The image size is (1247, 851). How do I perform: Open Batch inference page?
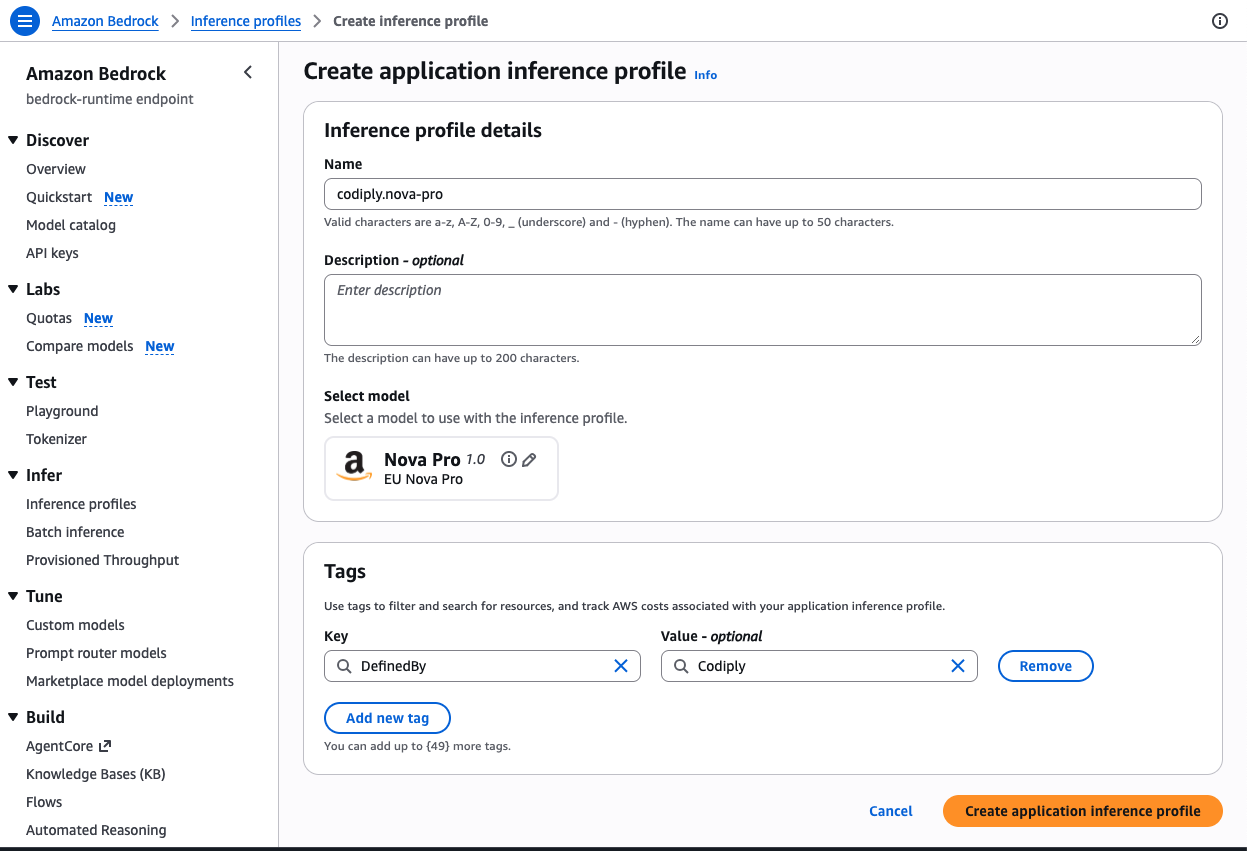[x=75, y=532]
